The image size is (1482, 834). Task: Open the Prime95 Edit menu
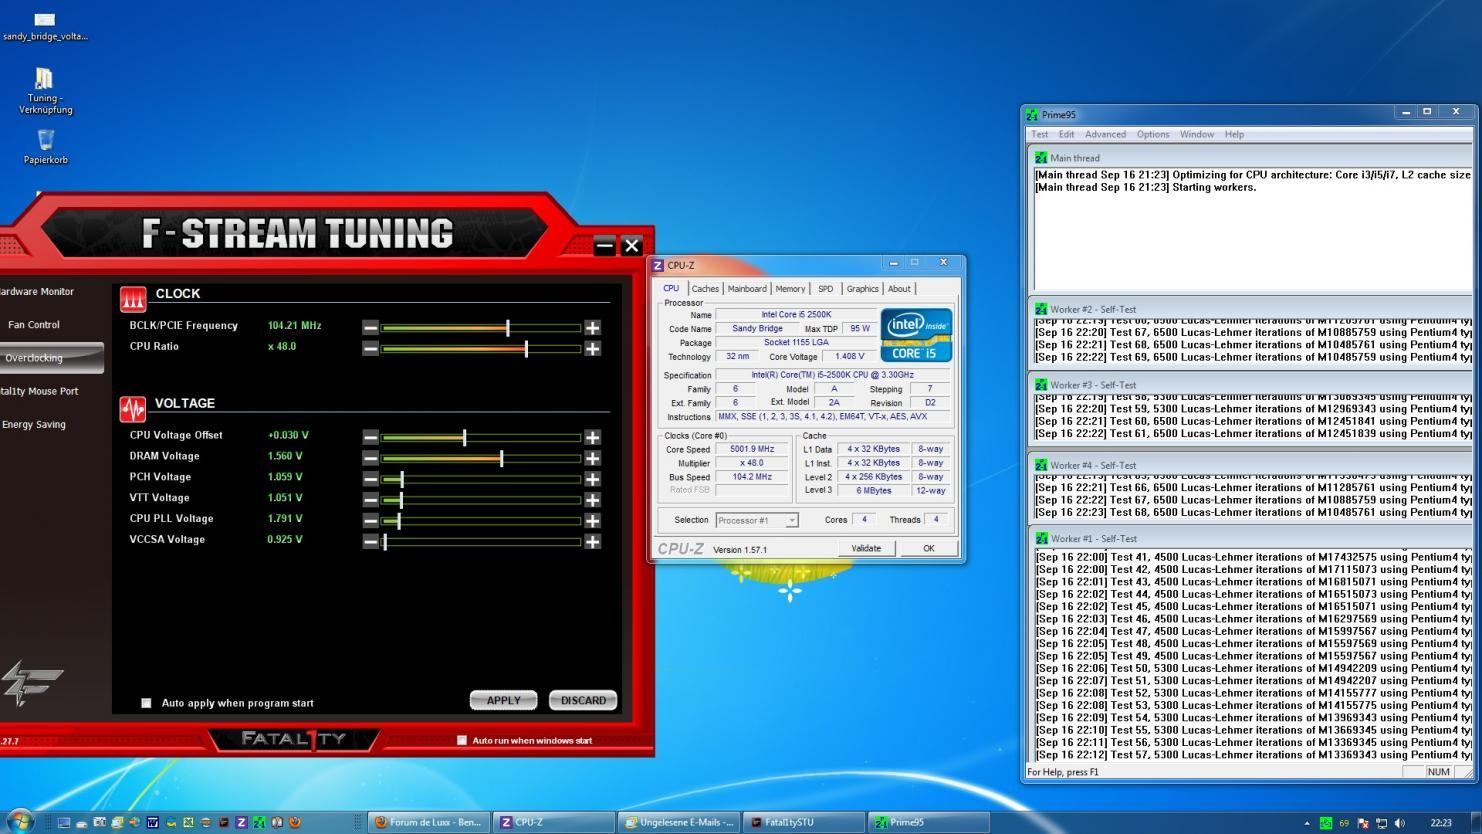(x=1067, y=134)
